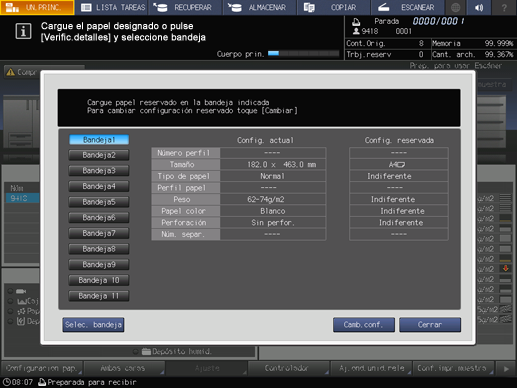
Task: Select Bandeja5 tray
Action: (99, 202)
